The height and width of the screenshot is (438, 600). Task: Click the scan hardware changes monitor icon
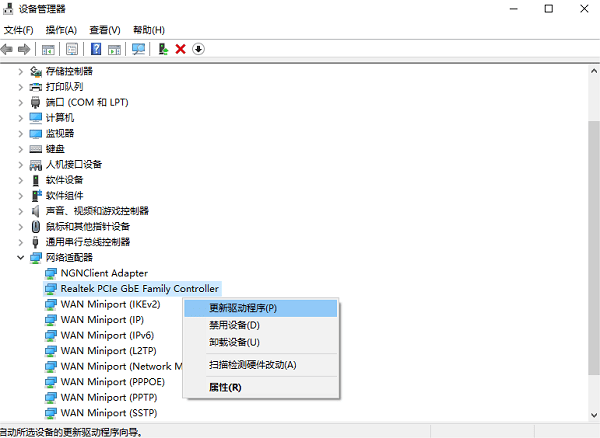coord(138,49)
